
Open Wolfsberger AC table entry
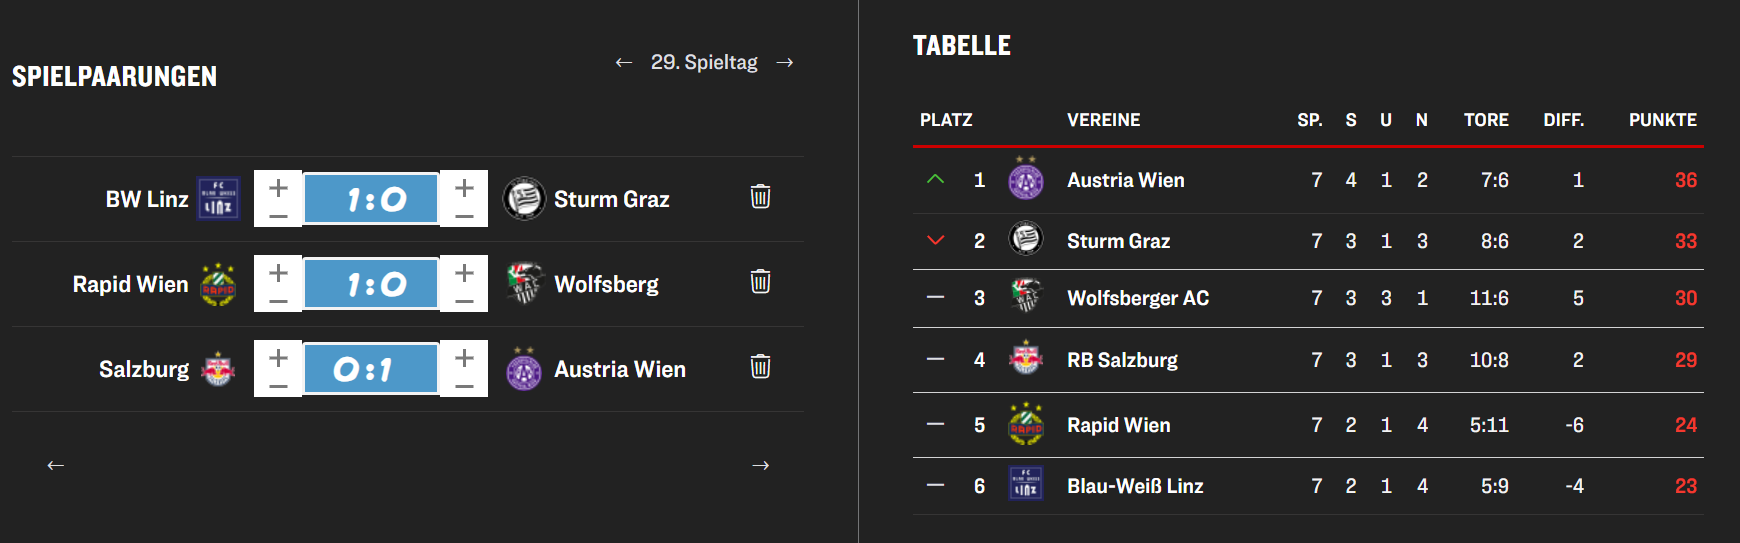tap(1137, 299)
